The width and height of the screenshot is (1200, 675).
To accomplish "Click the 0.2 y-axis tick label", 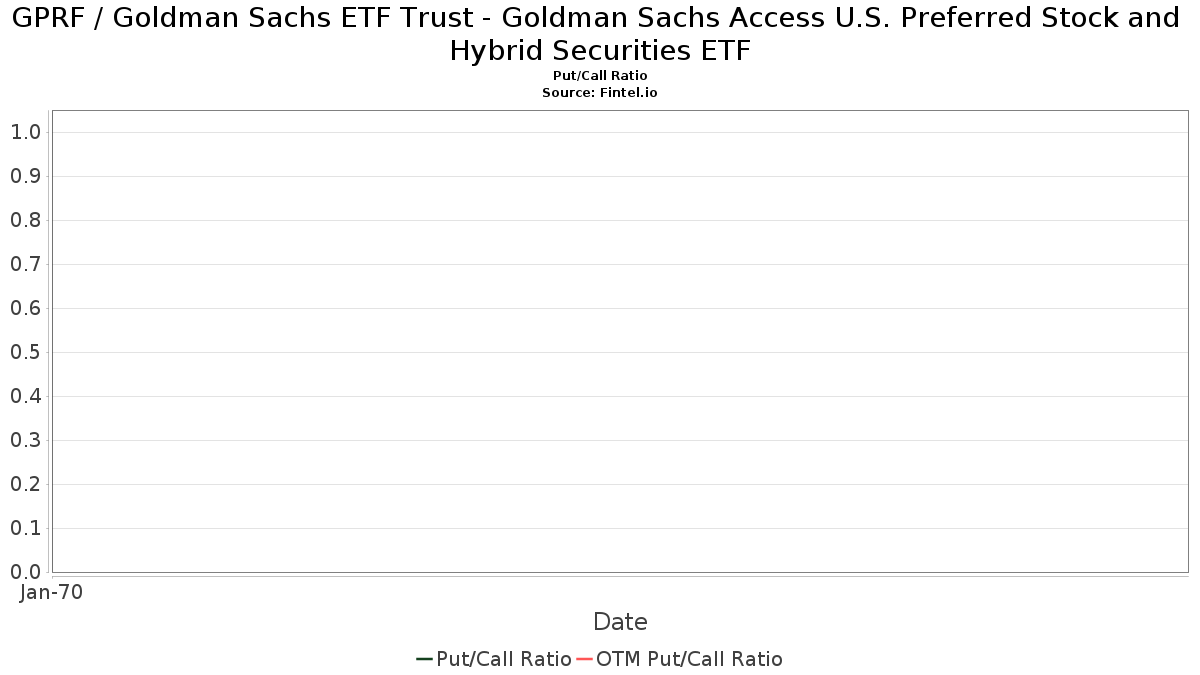I will coord(25,484).
